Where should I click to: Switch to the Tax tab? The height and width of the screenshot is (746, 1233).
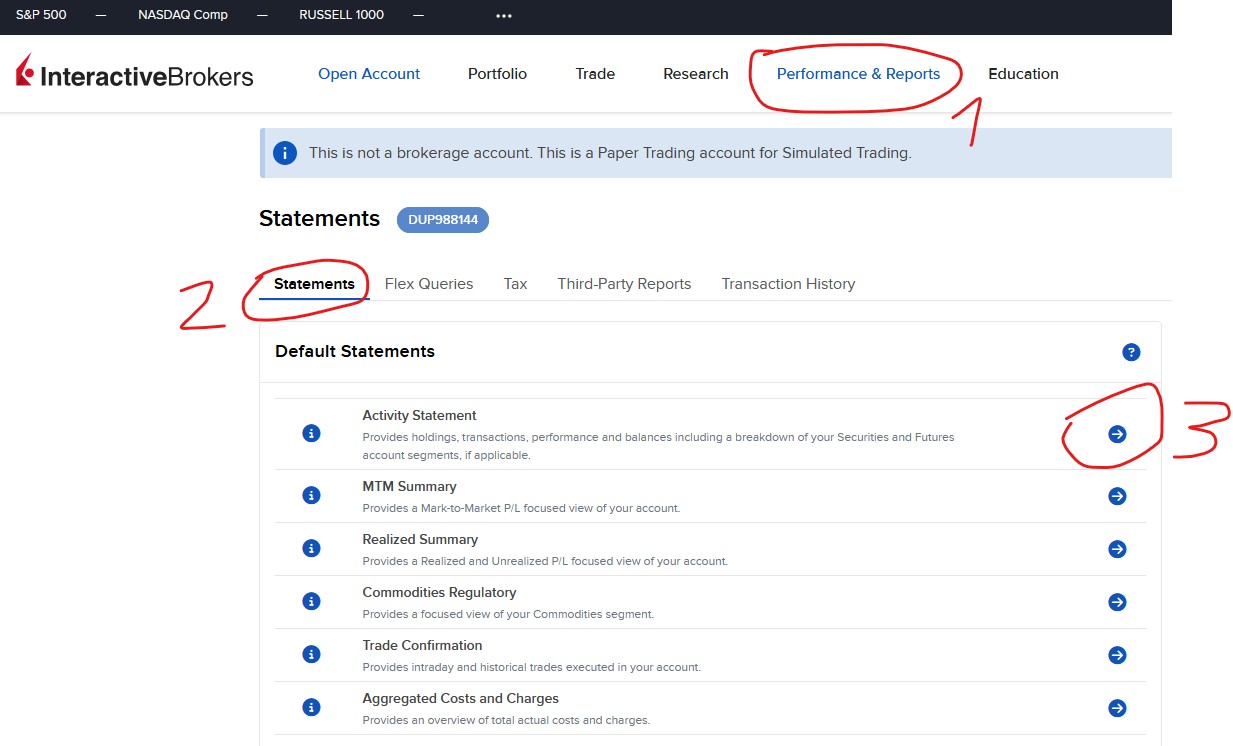(x=515, y=284)
